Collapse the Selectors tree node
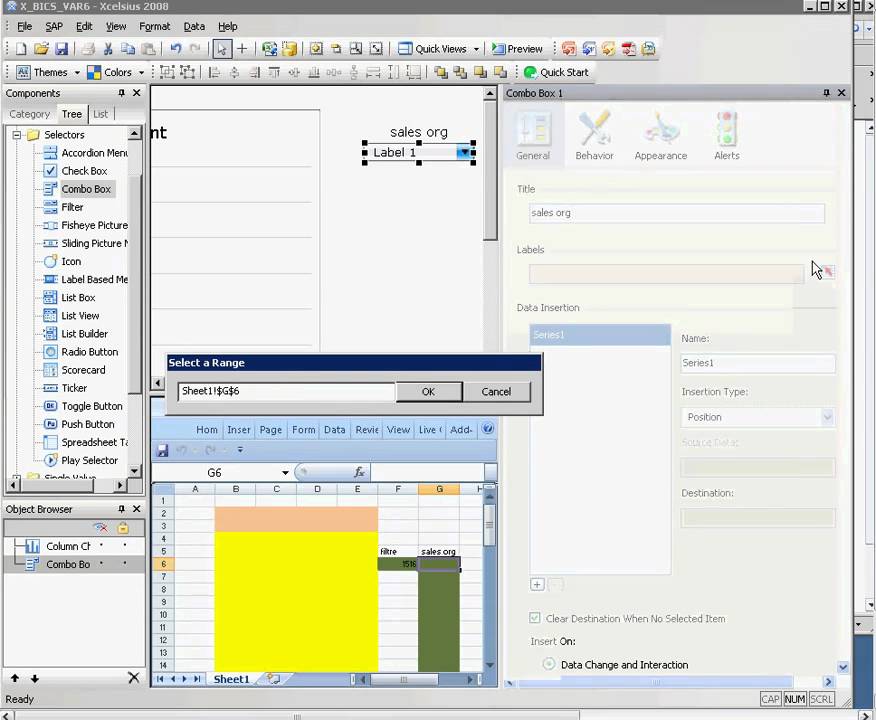 (17, 135)
